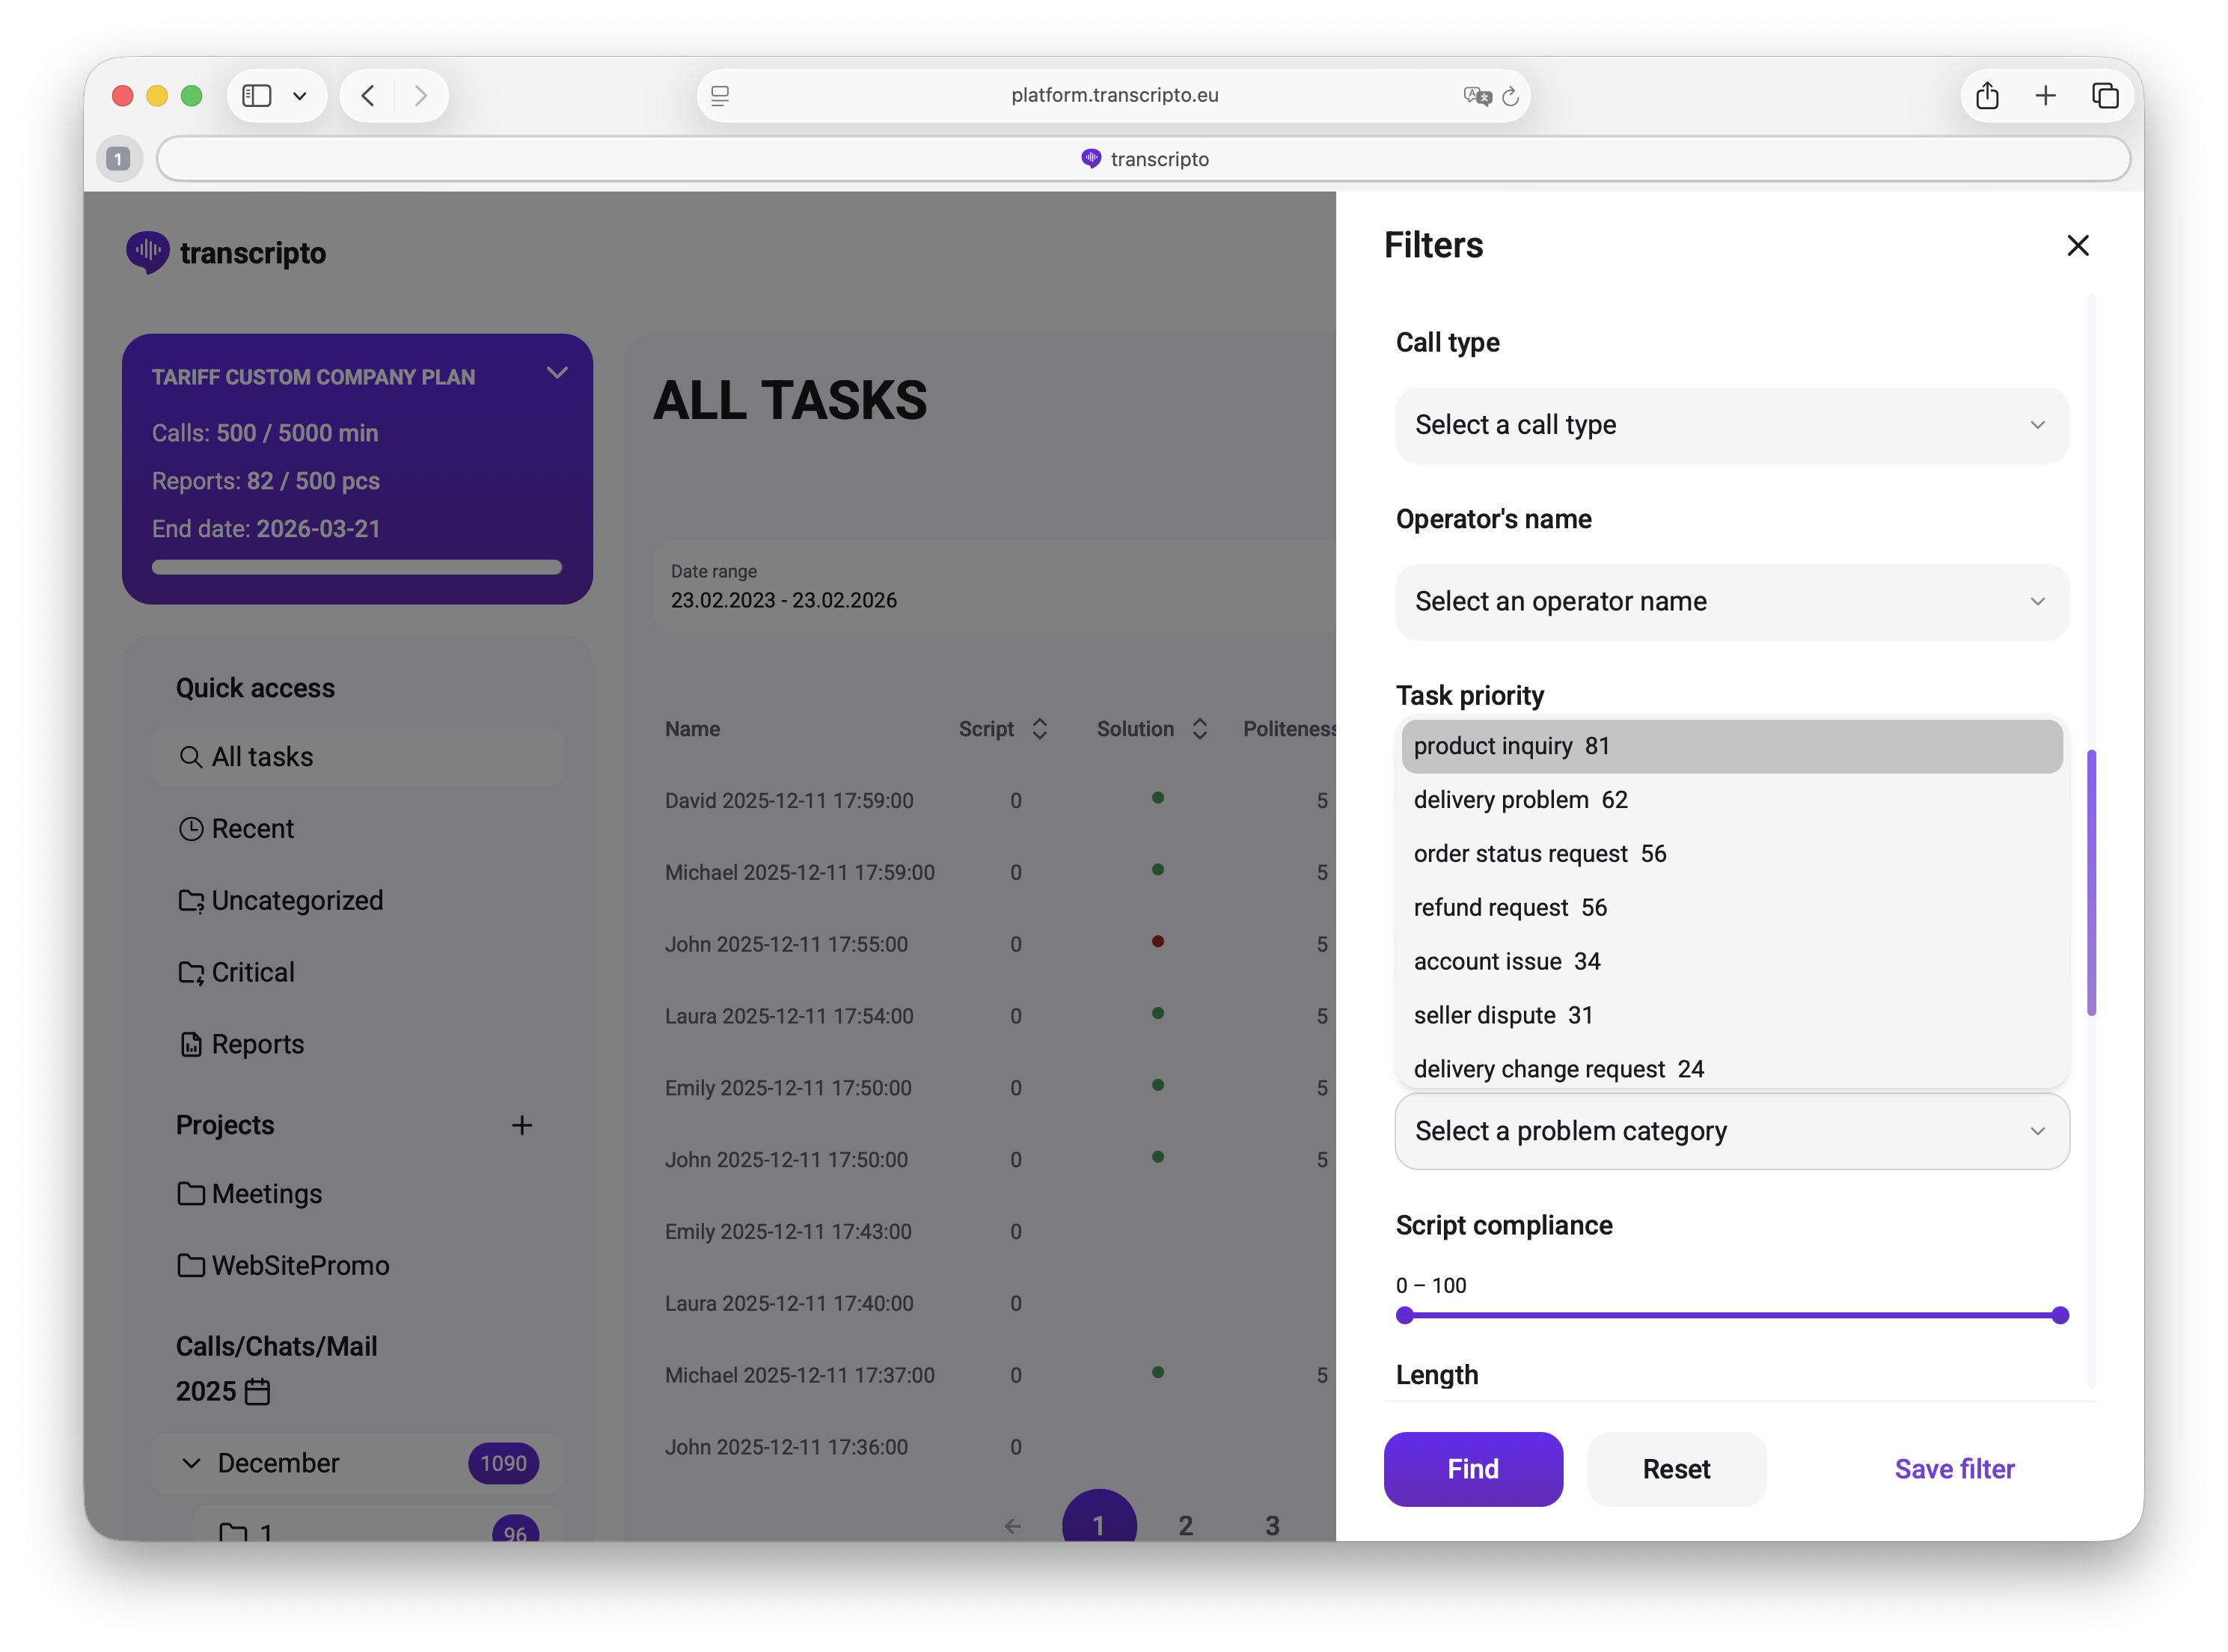This screenshot has width=2228, height=1652.
Task: Close the Filters panel
Action: point(2077,245)
